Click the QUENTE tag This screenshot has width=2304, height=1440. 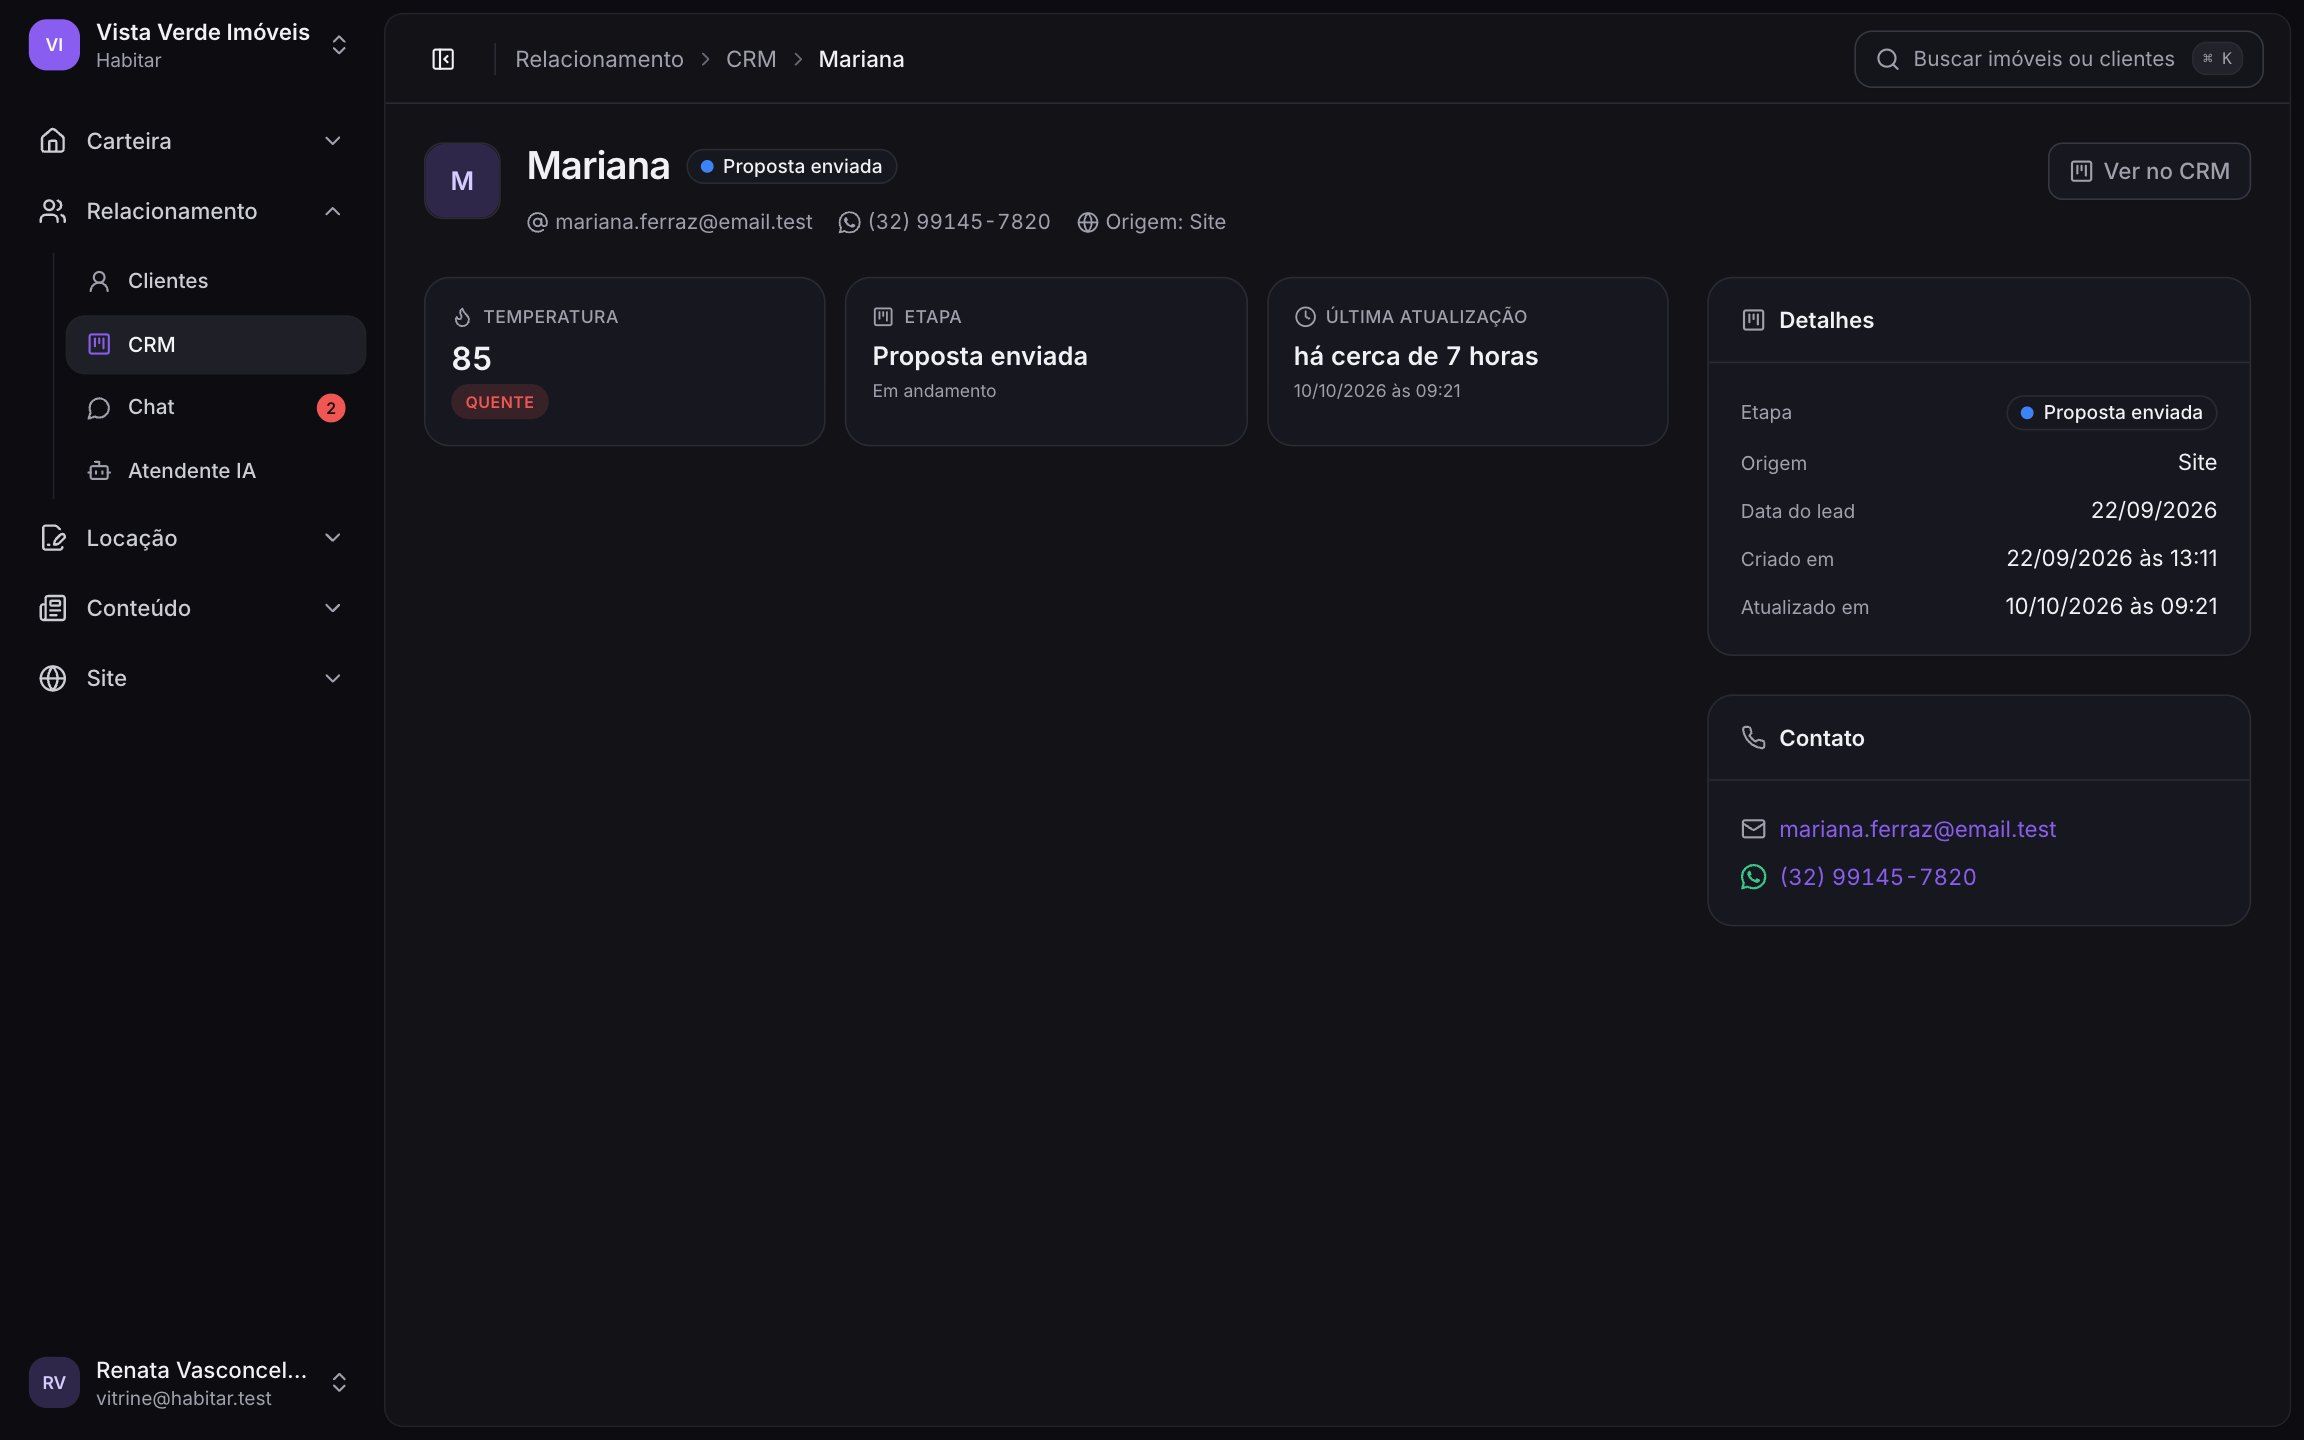(499, 402)
